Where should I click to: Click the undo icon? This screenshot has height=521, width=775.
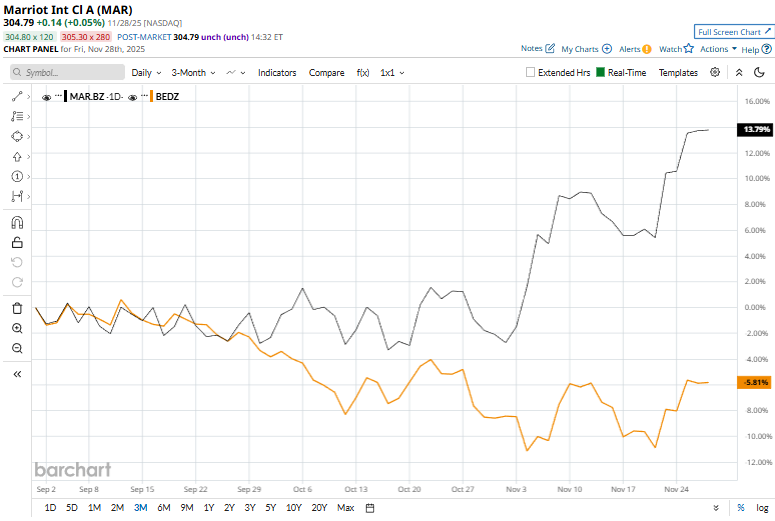tap(17, 262)
